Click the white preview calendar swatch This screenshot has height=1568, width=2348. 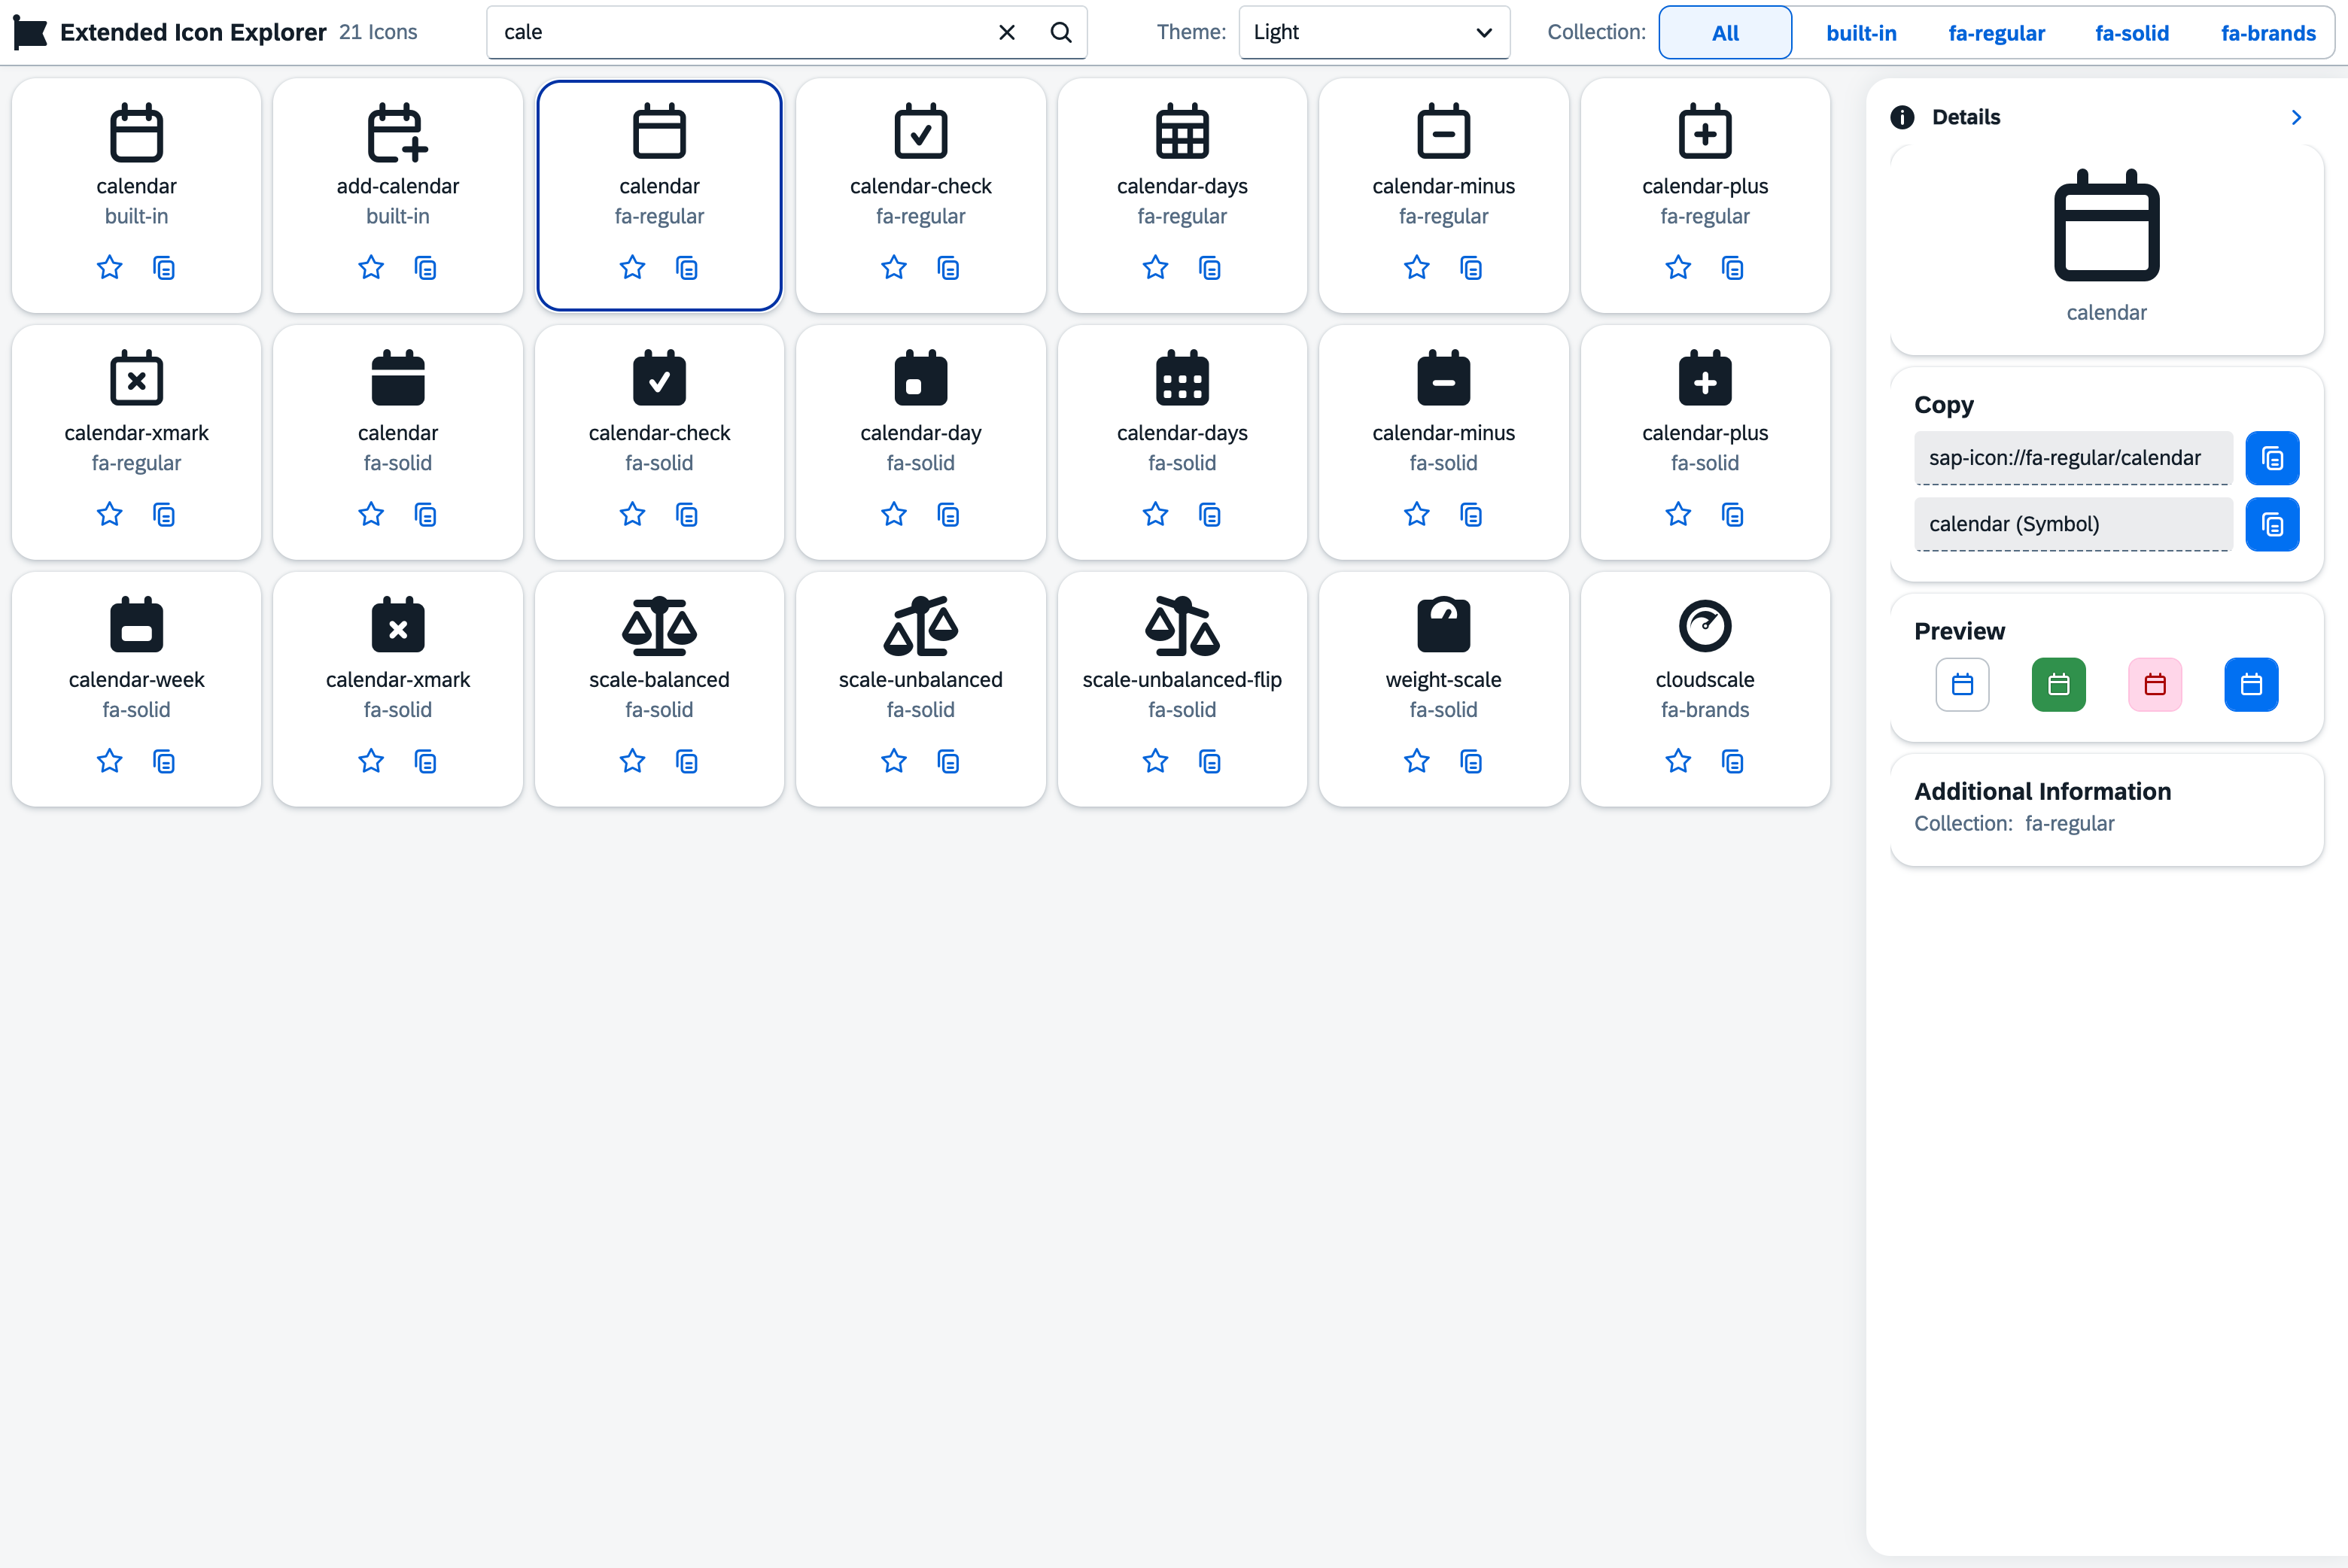(1962, 685)
